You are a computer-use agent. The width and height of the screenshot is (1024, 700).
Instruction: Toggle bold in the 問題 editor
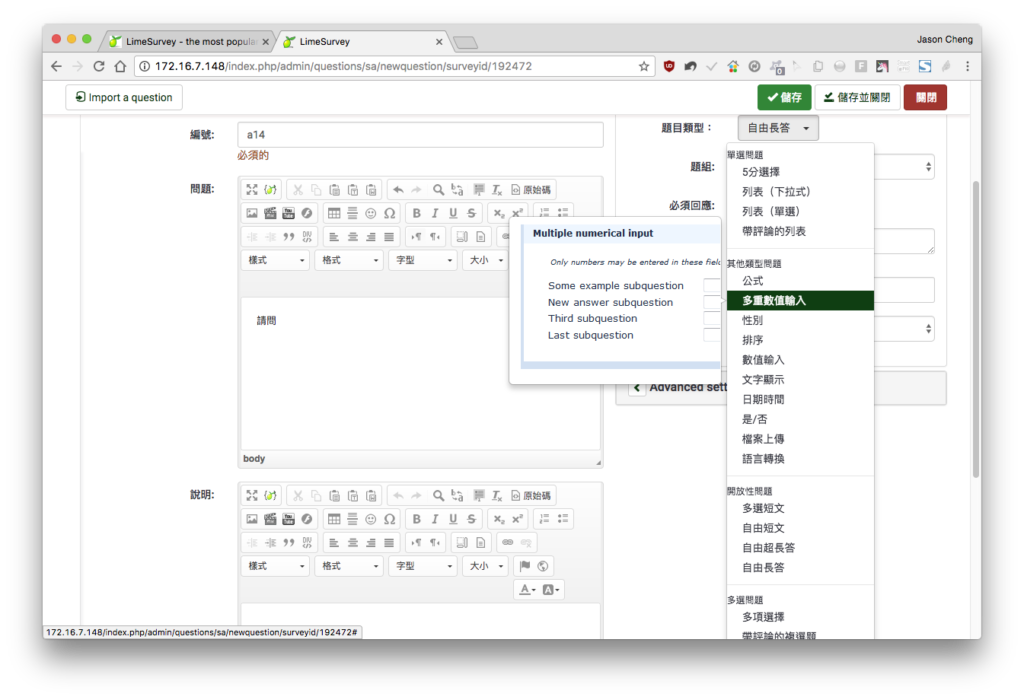(x=417, y=214)
